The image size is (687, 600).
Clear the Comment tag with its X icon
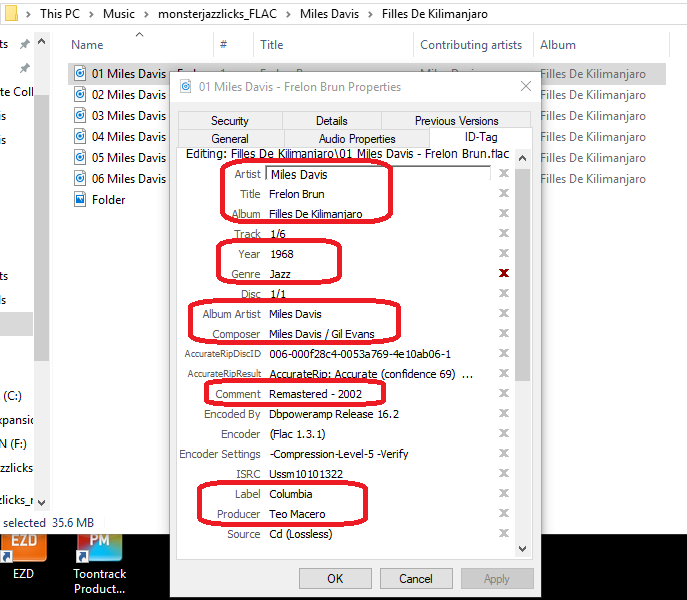click(x=504, y=394)
